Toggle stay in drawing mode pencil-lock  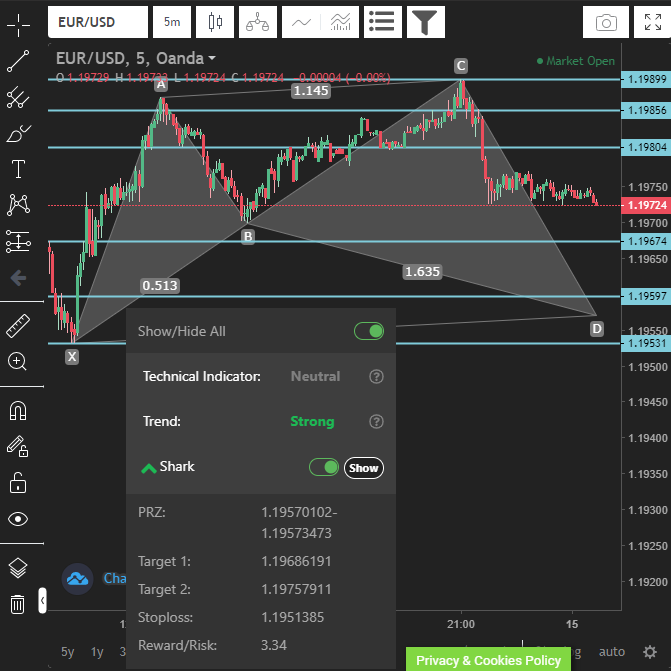tap(18, 447)
